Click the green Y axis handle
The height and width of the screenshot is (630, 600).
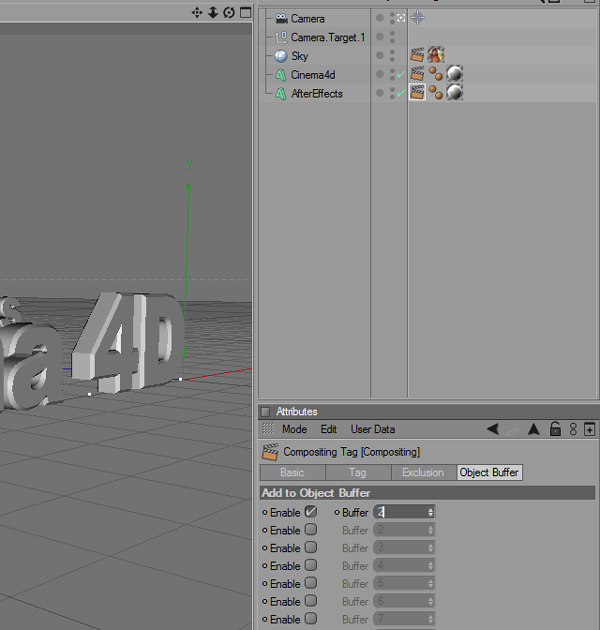point(189,187)
